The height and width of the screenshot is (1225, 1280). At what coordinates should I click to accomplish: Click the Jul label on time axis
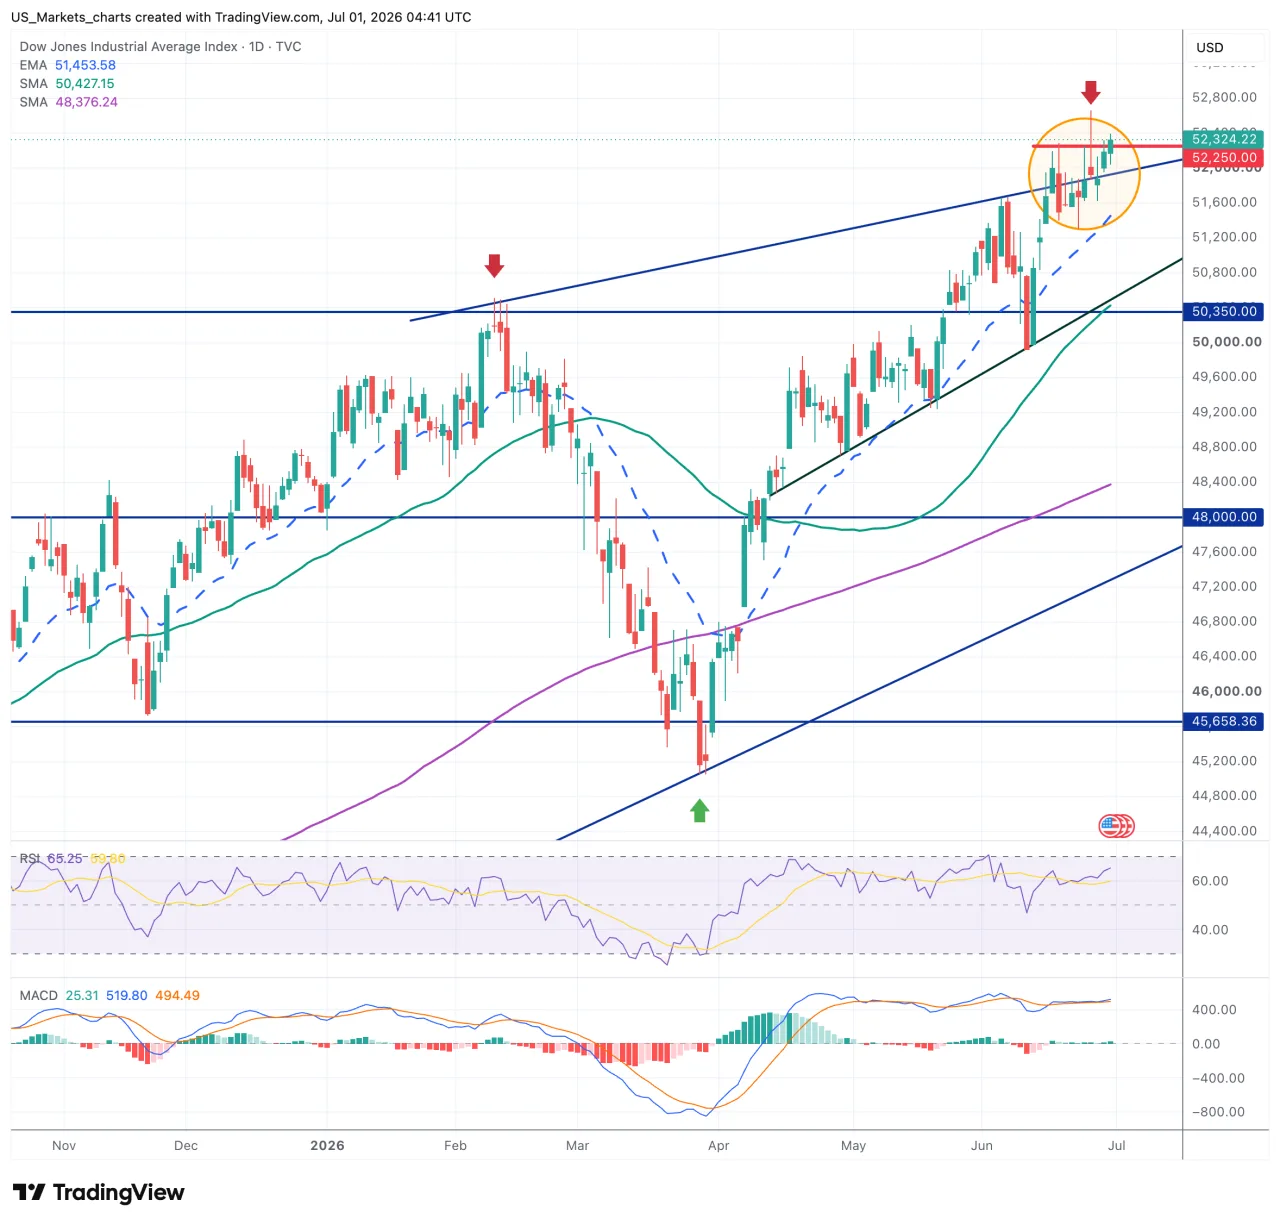pos(1117,1146)
